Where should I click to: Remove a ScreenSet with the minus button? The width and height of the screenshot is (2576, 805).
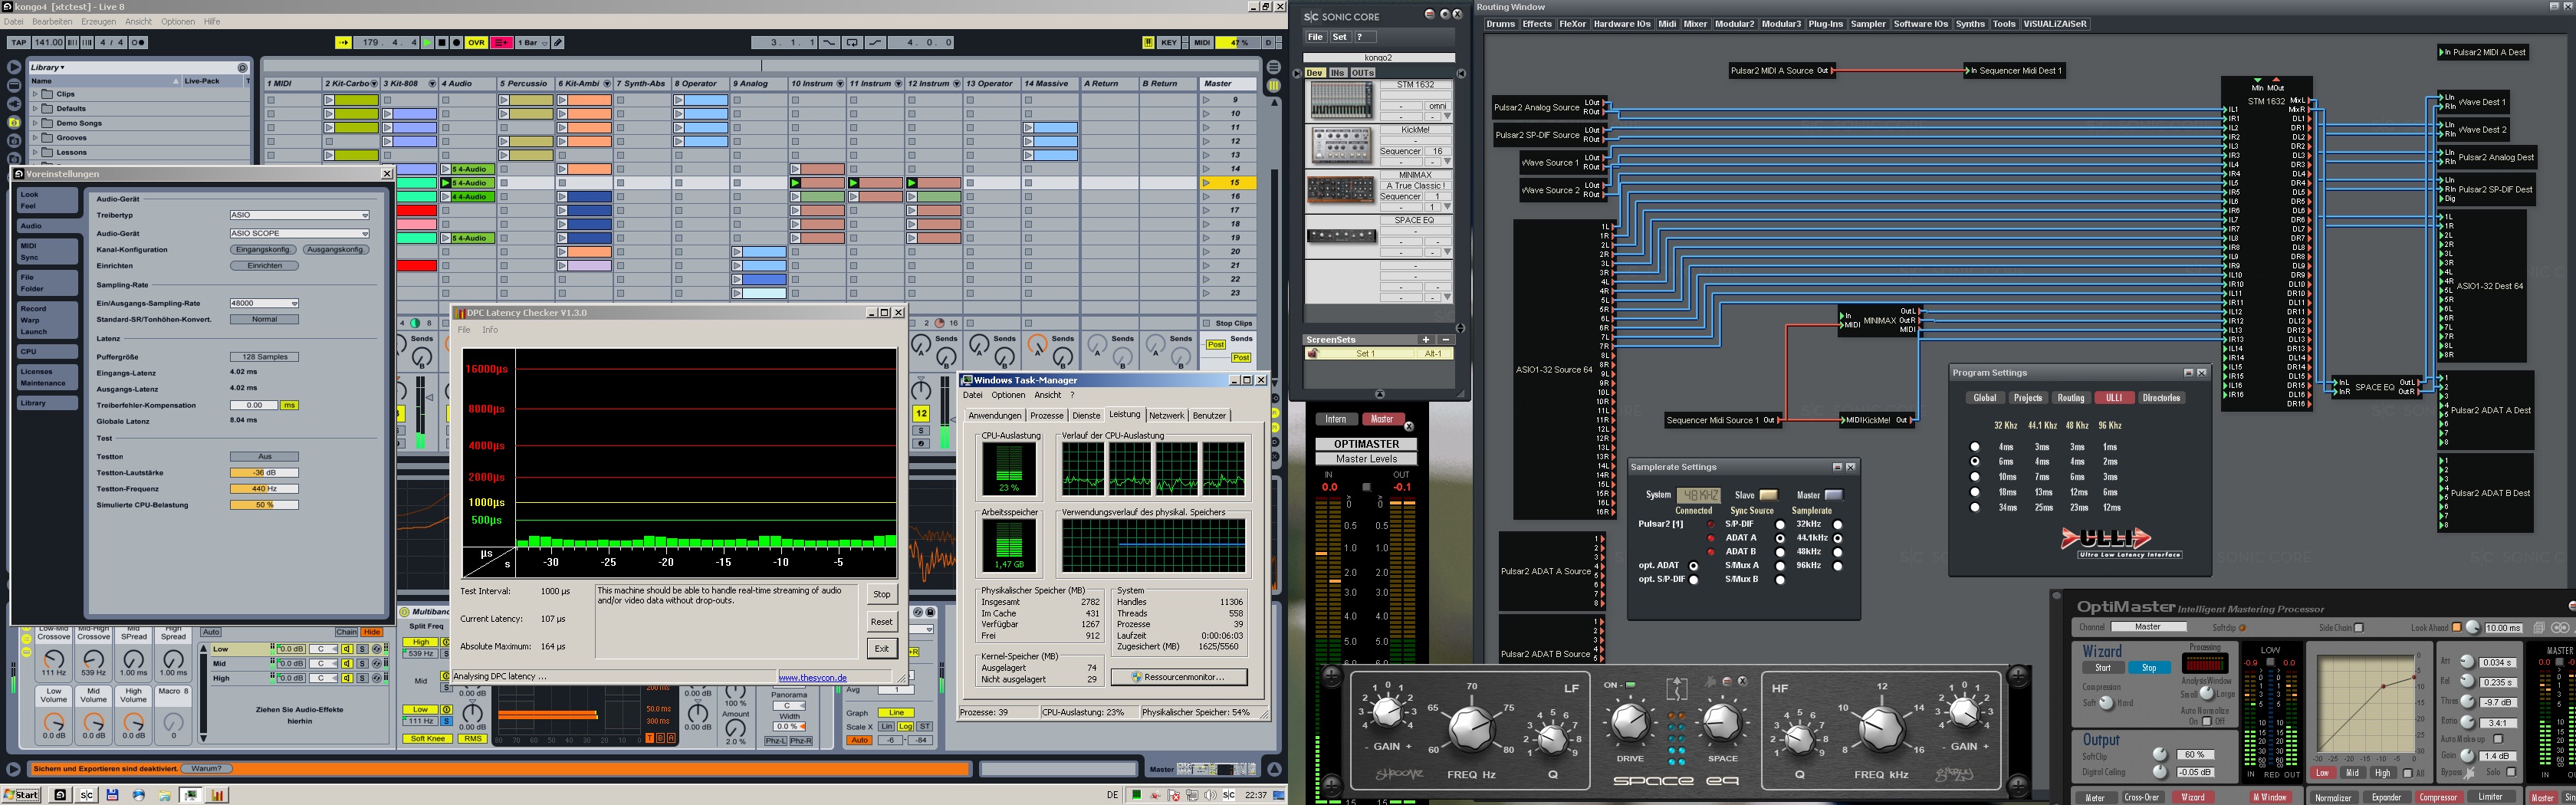[1445, 340]
